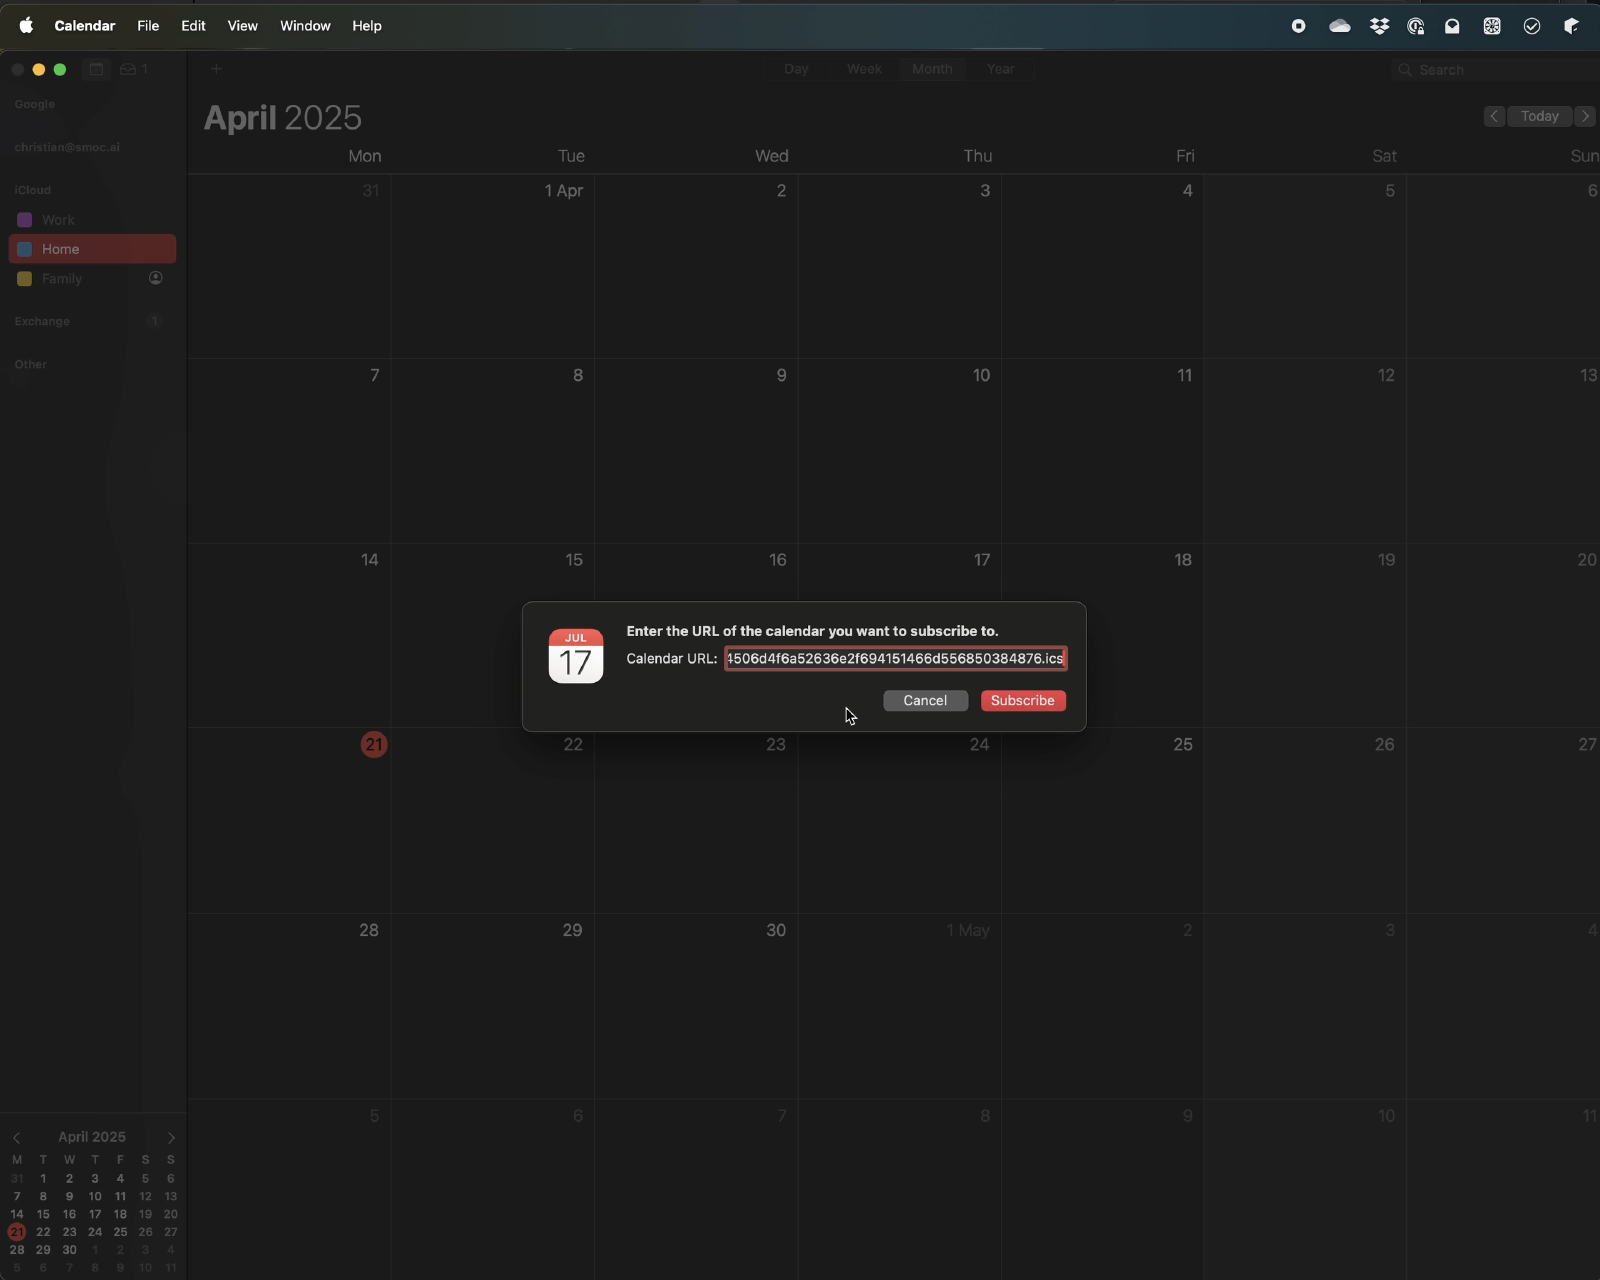Viewport: 1600px width, 1280px height.
Task: Open the File menu
Action: point(148,26)
